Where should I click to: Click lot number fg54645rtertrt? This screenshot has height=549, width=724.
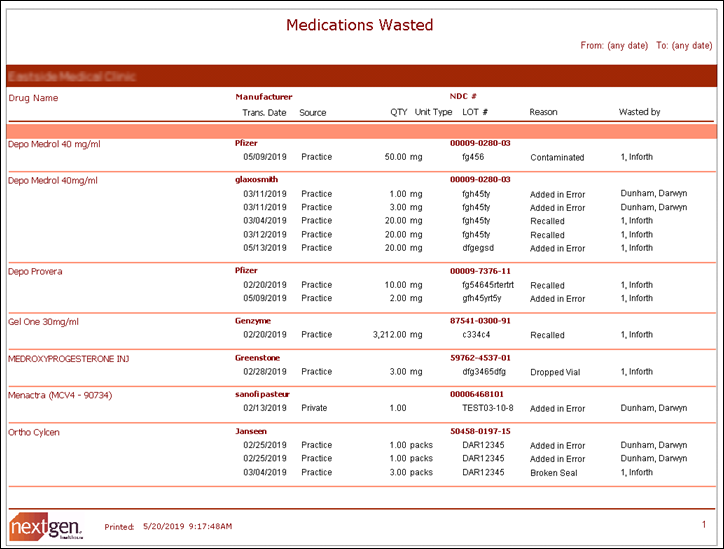[x=488, y=285]
